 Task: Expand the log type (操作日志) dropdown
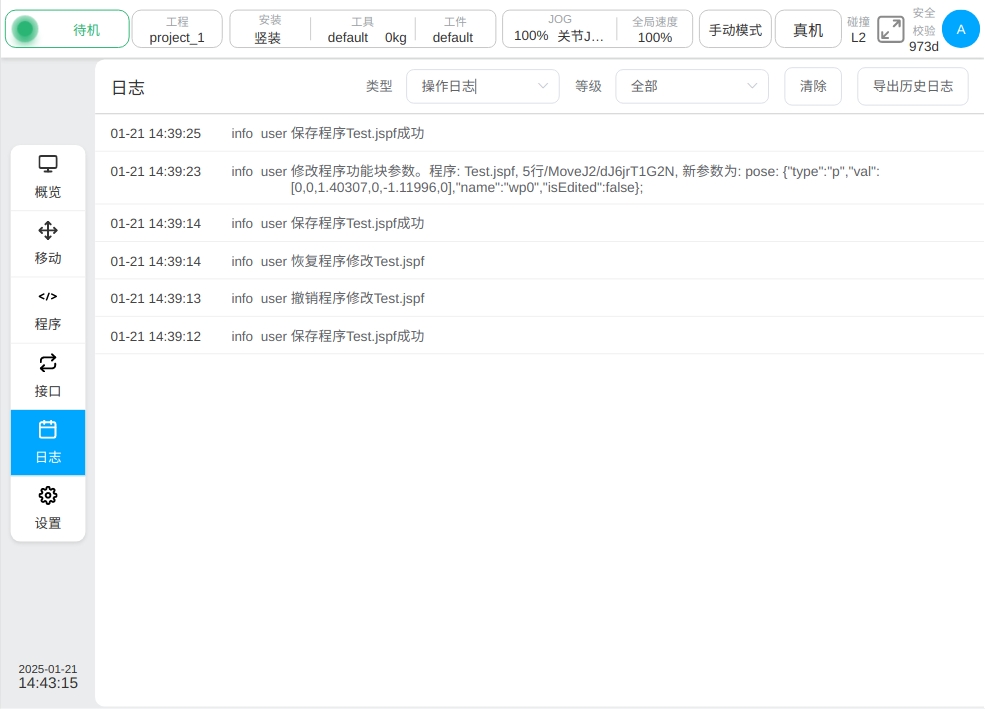tap(482, 87)
